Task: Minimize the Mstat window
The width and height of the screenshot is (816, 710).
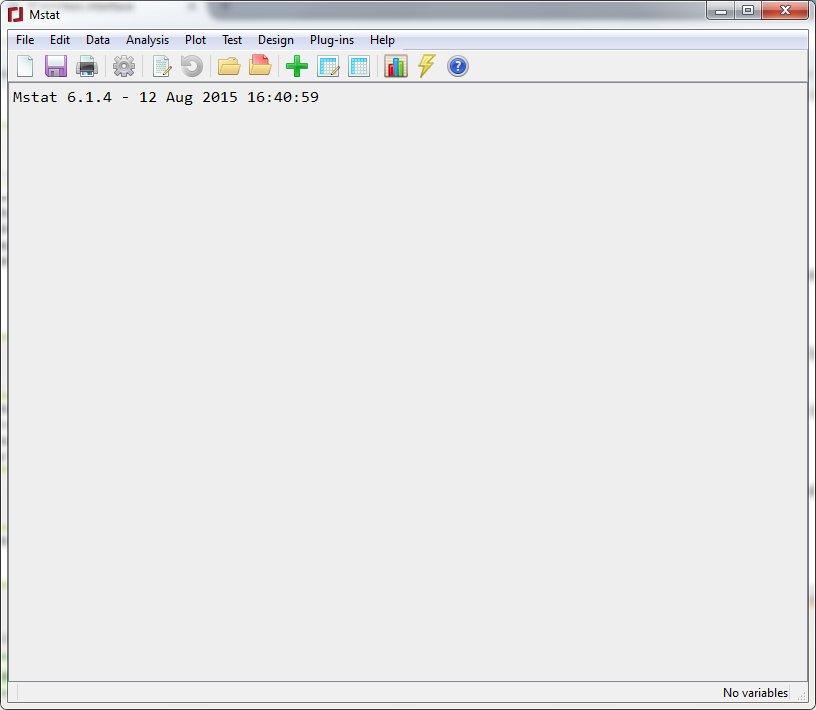Action: point(721,10)
